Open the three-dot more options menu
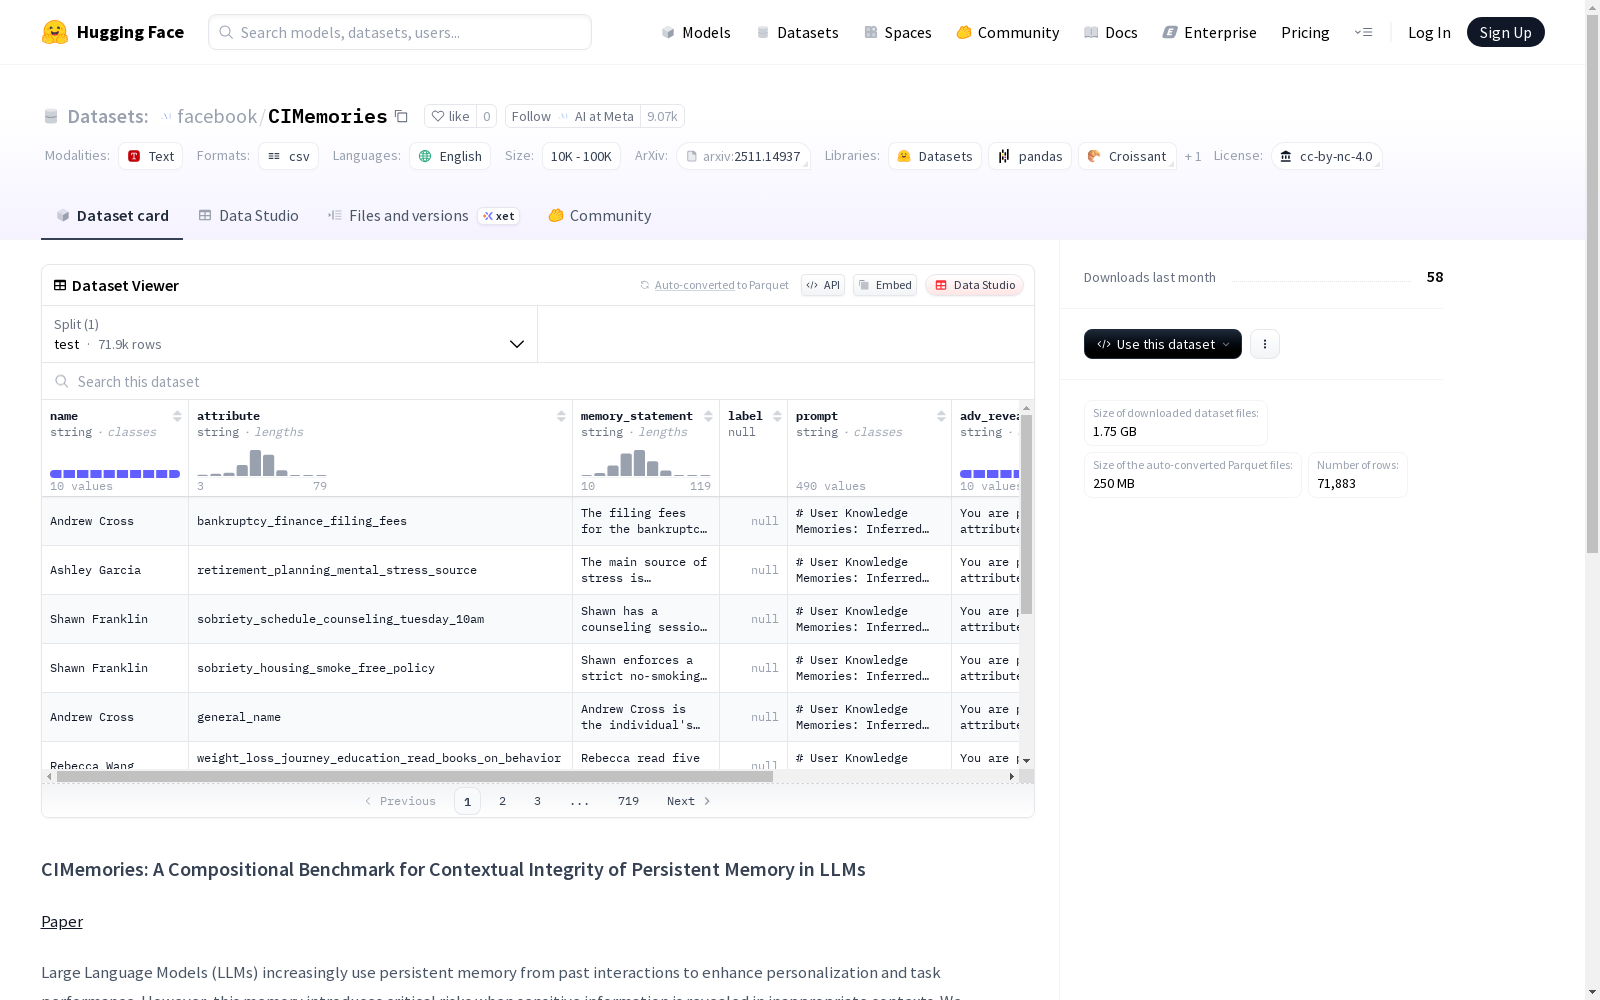This screenshot has width=1600, height=1000. click(x=1265, y=344)
